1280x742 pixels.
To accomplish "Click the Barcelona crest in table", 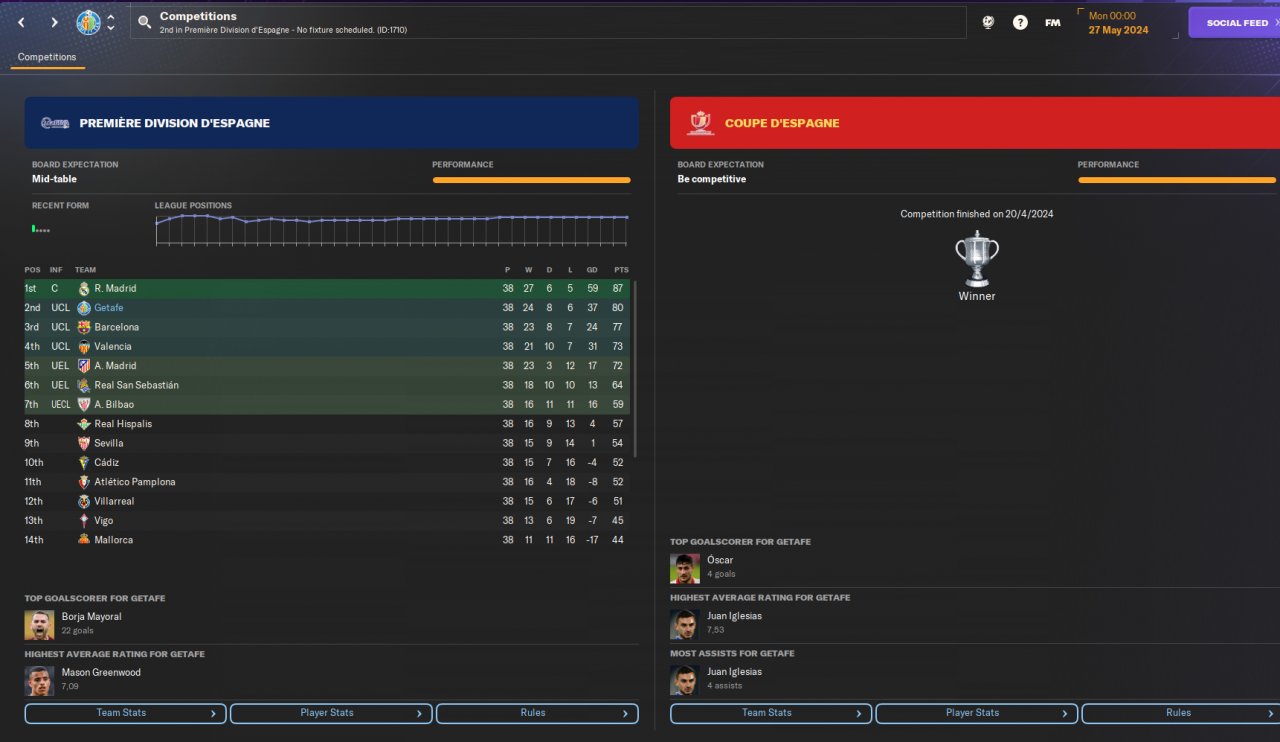I will click(x=84, y=327).
